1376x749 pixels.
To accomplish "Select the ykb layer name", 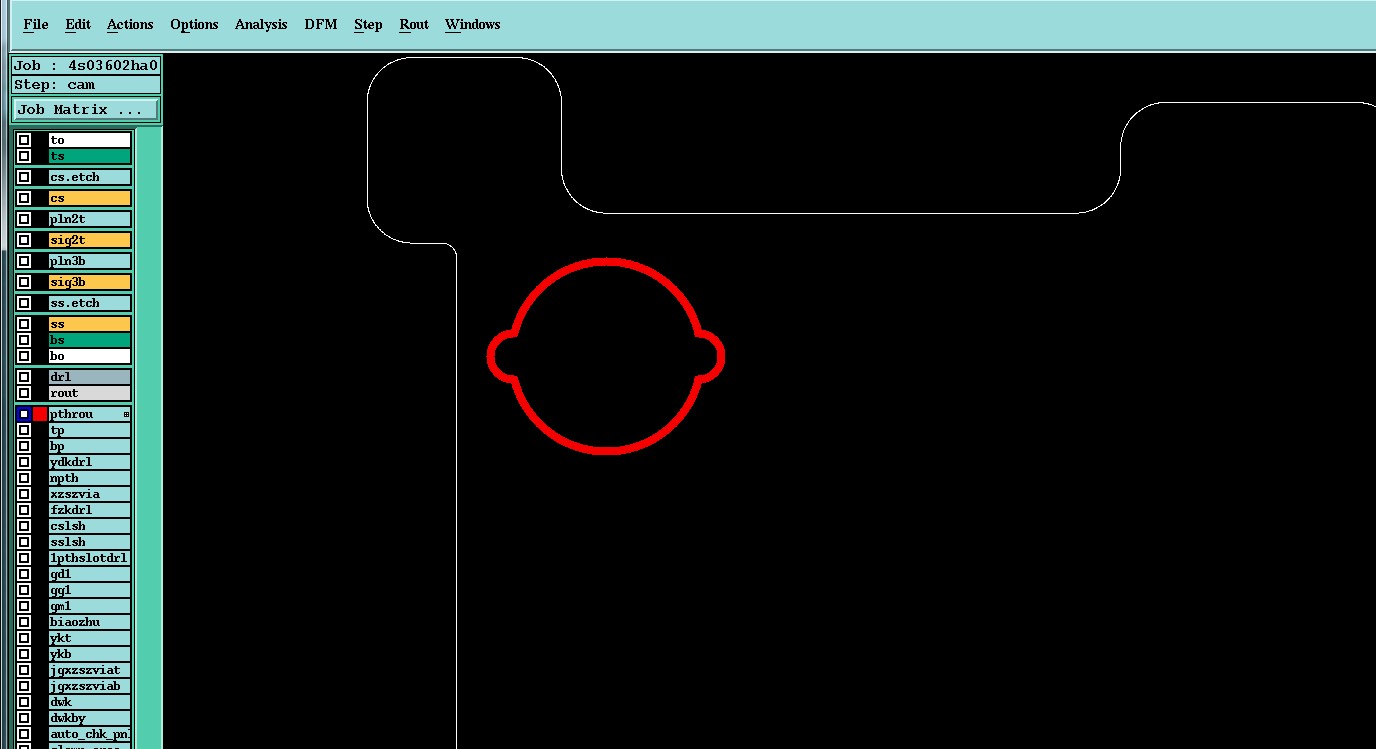I will [x=90, y=654].
